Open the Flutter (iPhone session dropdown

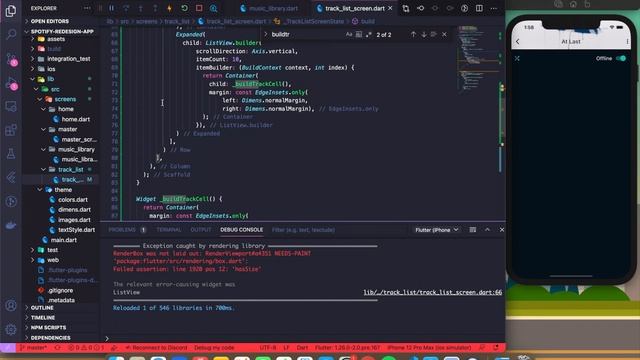(x=436, y=230)
